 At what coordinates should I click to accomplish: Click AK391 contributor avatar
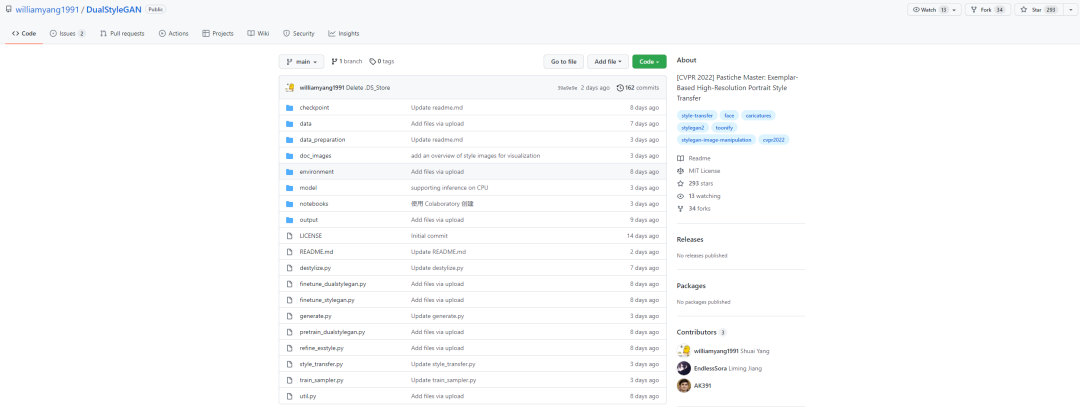pyautogui.click(x=683, y=386)
